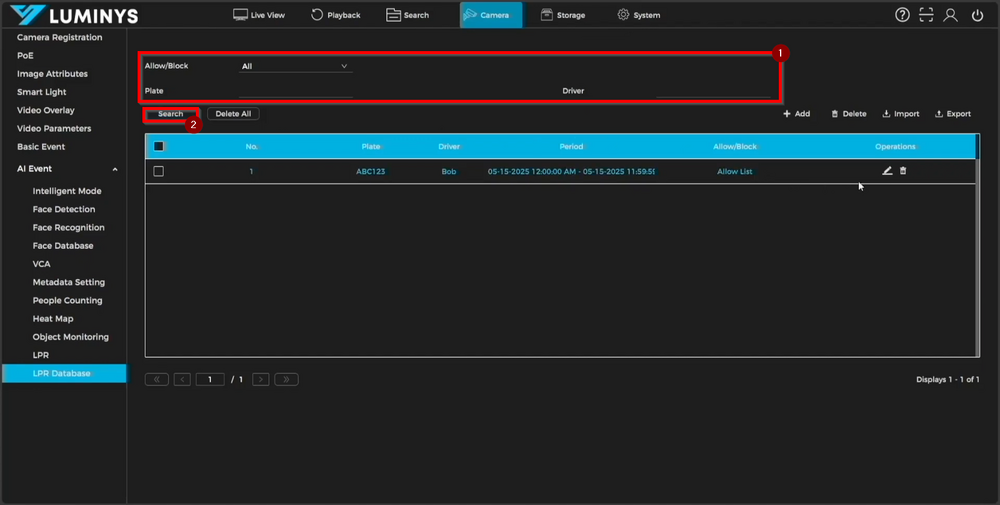Image resolution: width=1000 pixels, height=505 pixels.
Task: Open Face Database in sidebar
Action: 63,246
